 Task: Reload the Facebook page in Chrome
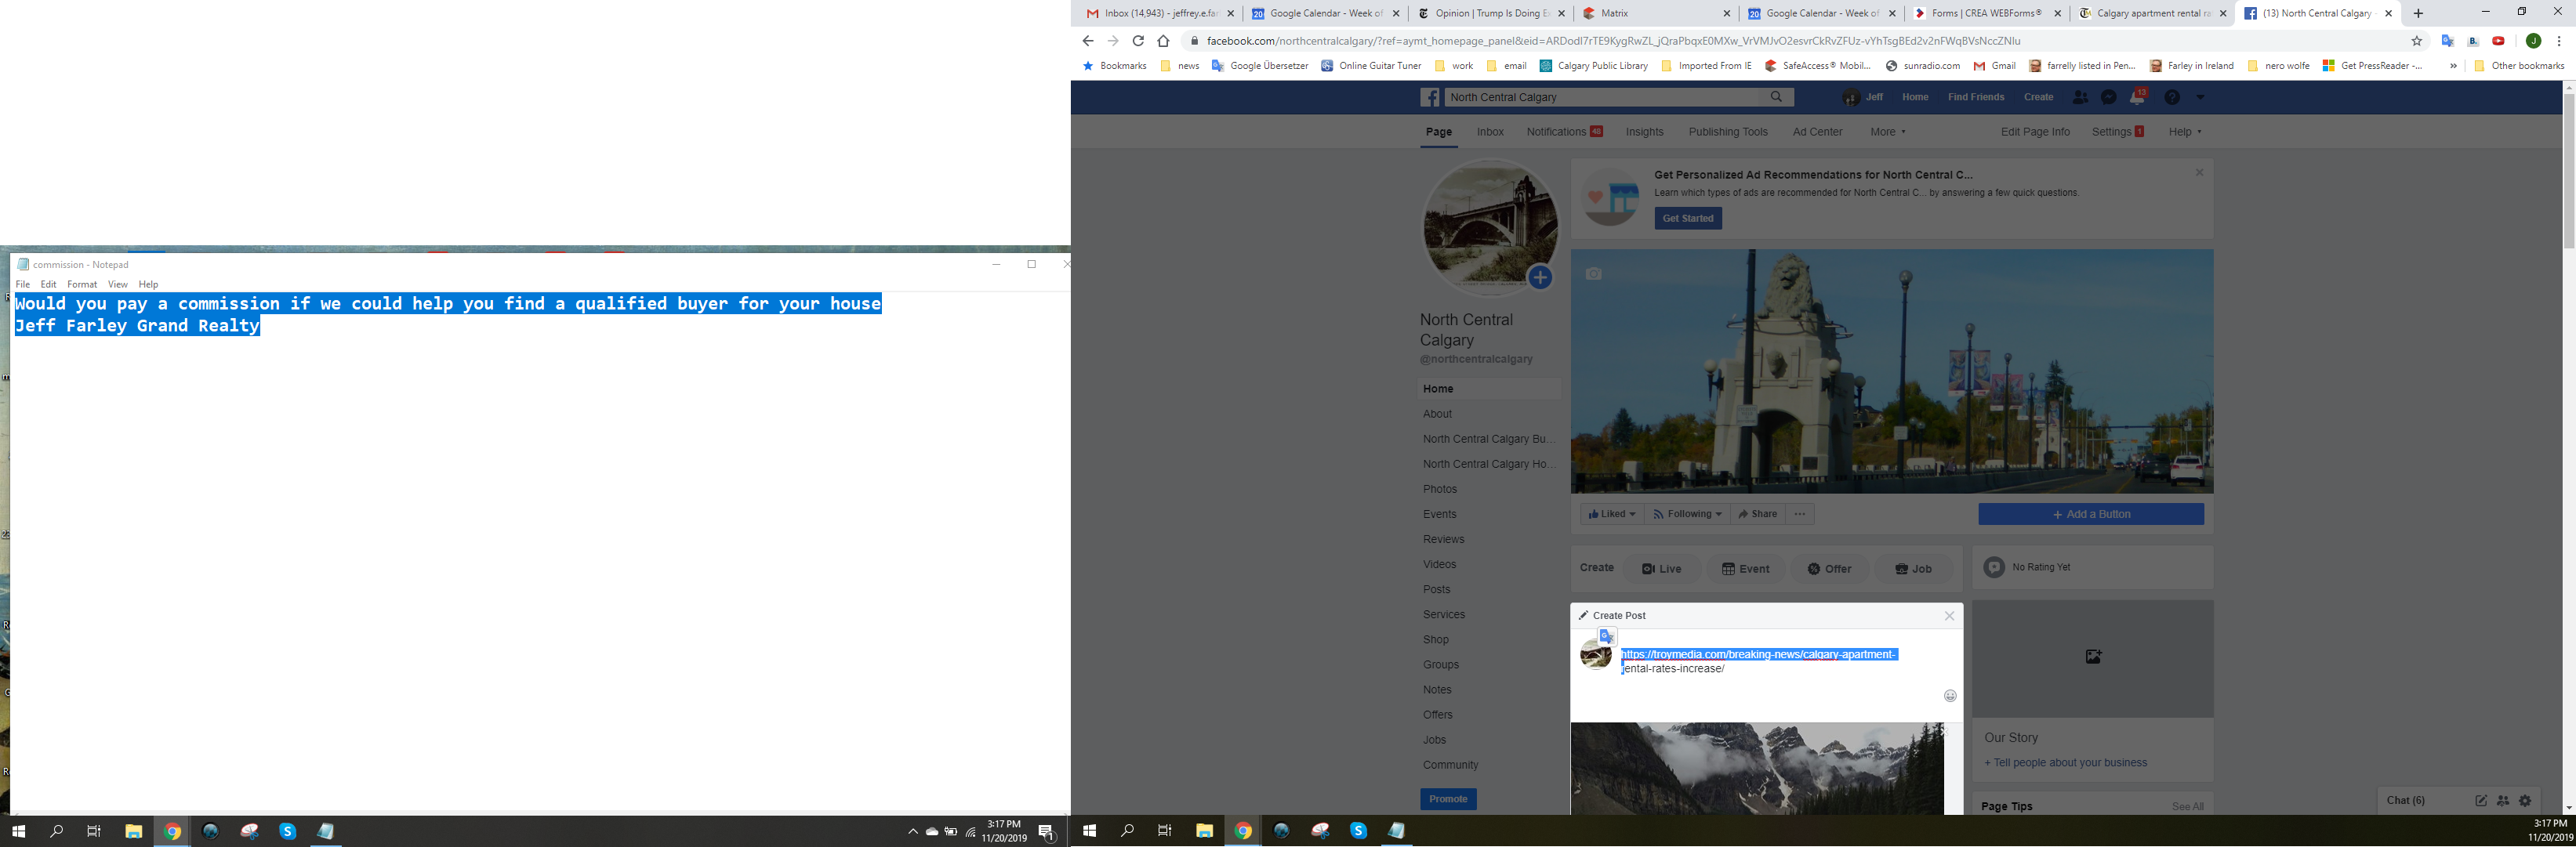(x=1138, y=41)
